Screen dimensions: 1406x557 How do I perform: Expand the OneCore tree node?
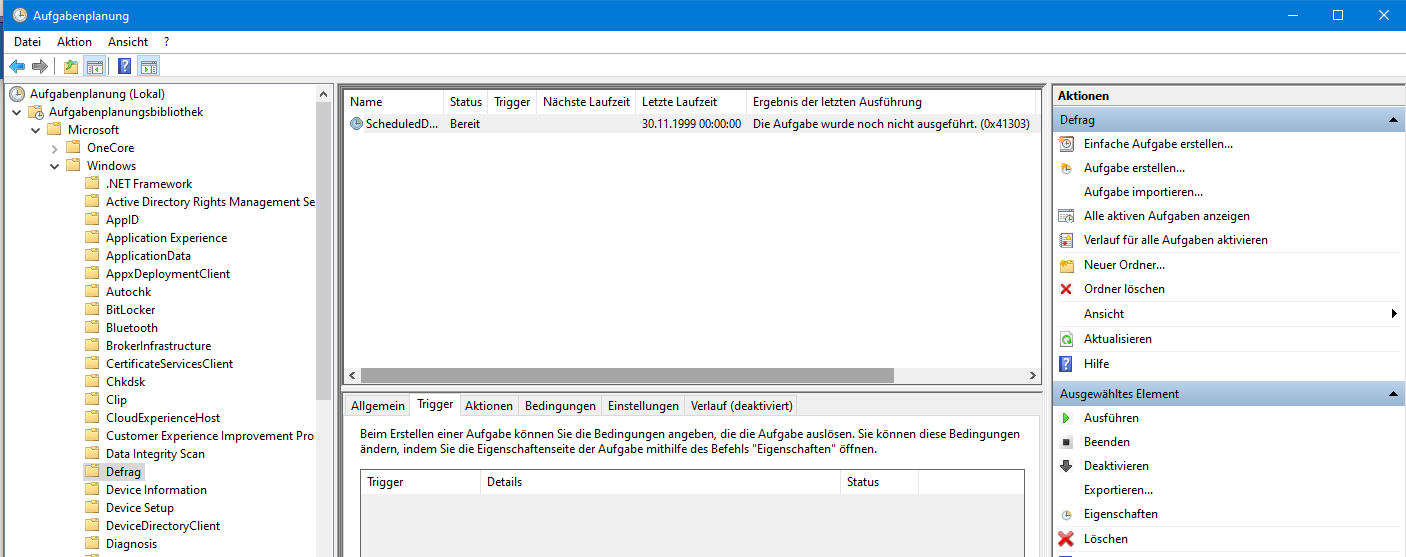coord(55,148)
